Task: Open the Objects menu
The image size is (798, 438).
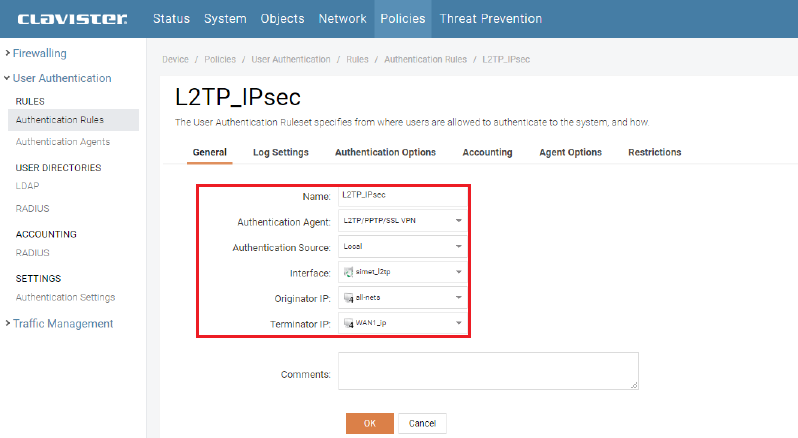Action: click(282, 18)
